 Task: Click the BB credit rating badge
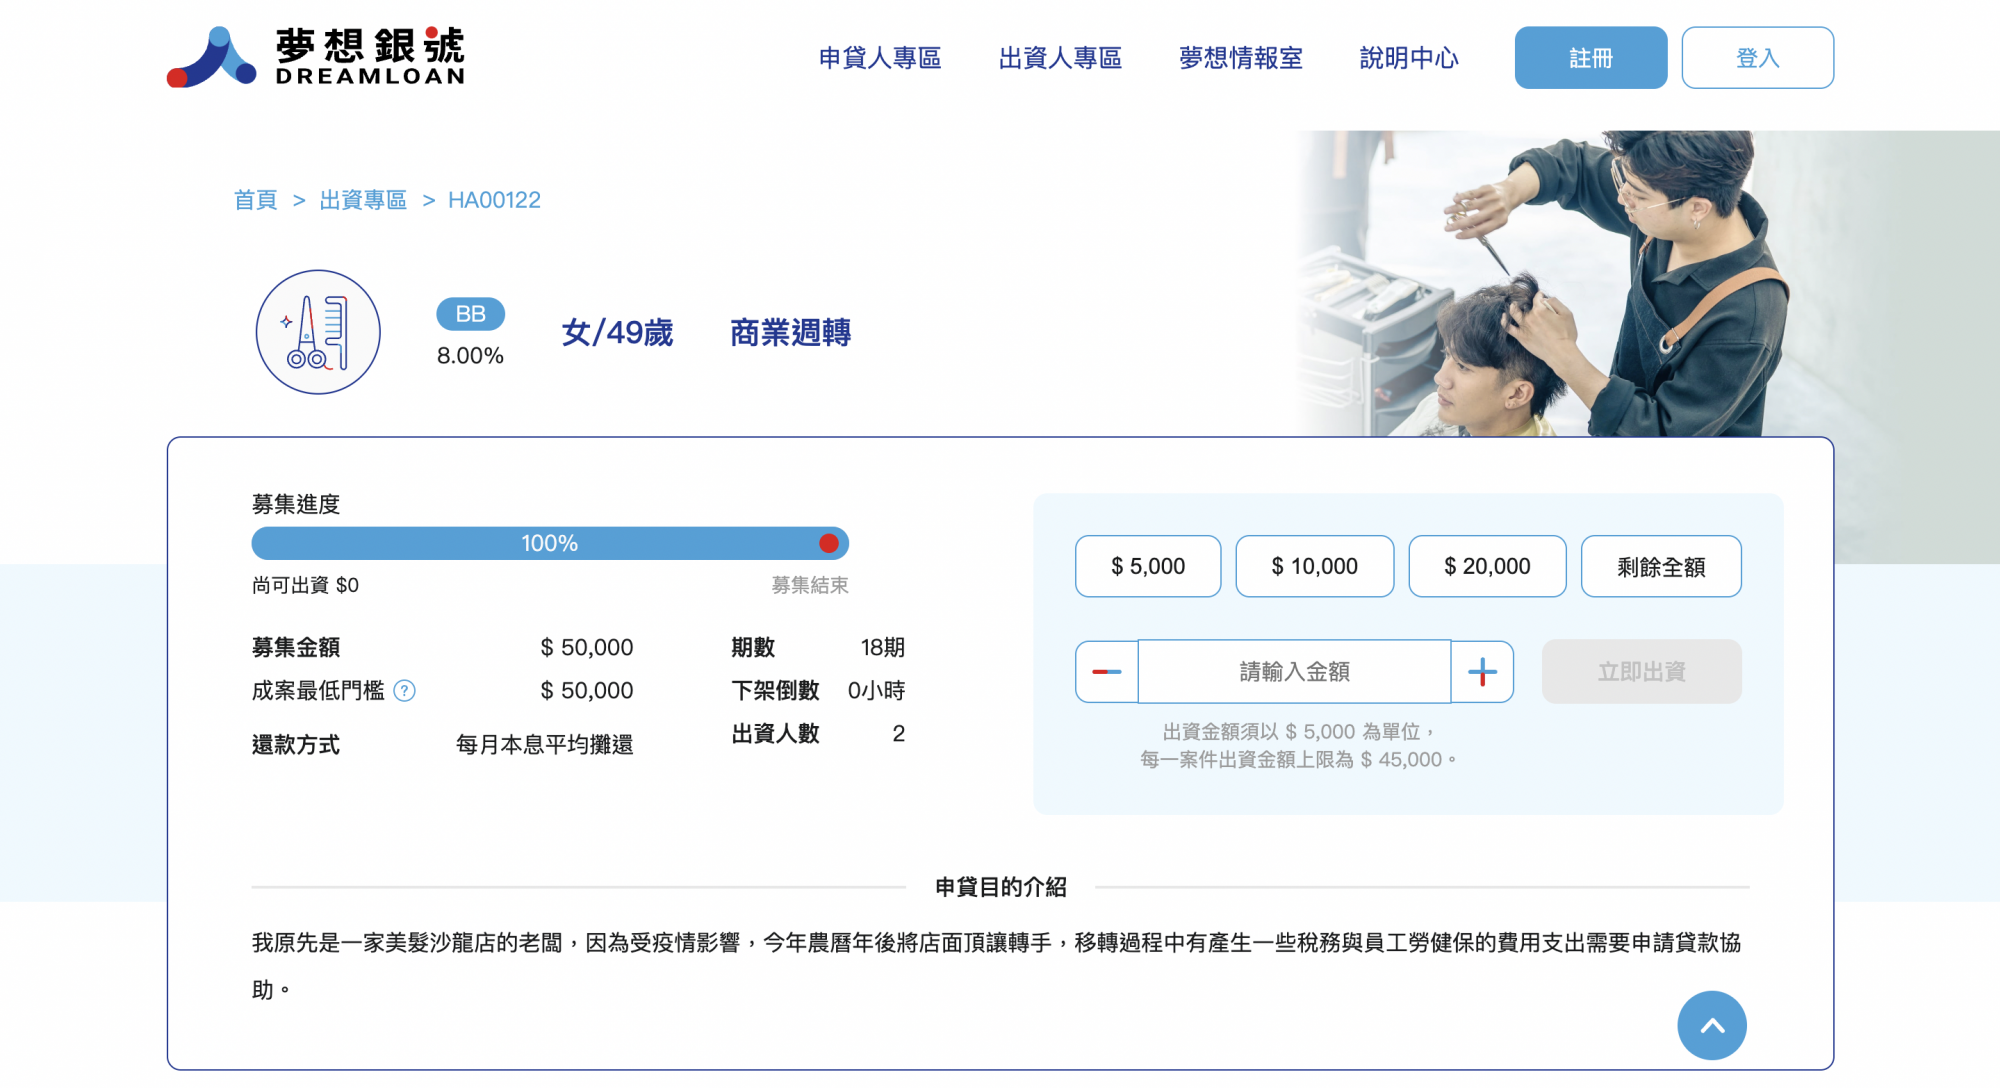pyautogui.click(x=470, y=314)
